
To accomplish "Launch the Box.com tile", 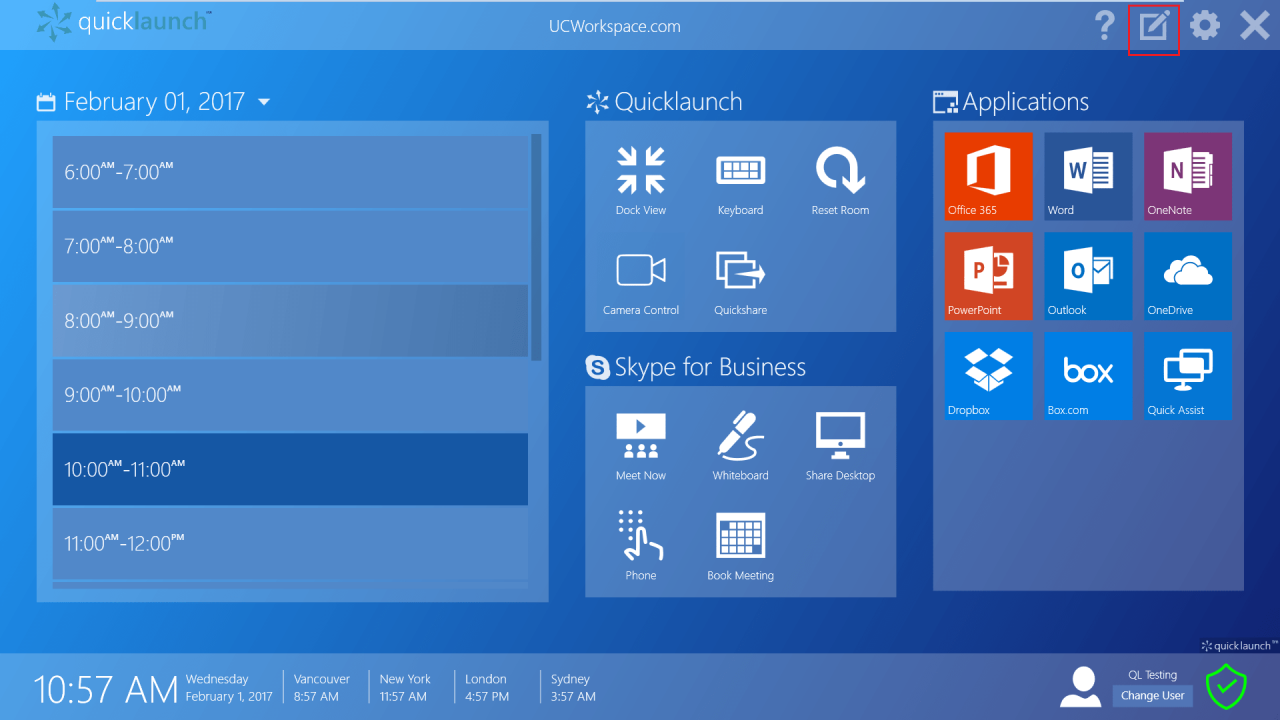I will (x=1088, y=376).
